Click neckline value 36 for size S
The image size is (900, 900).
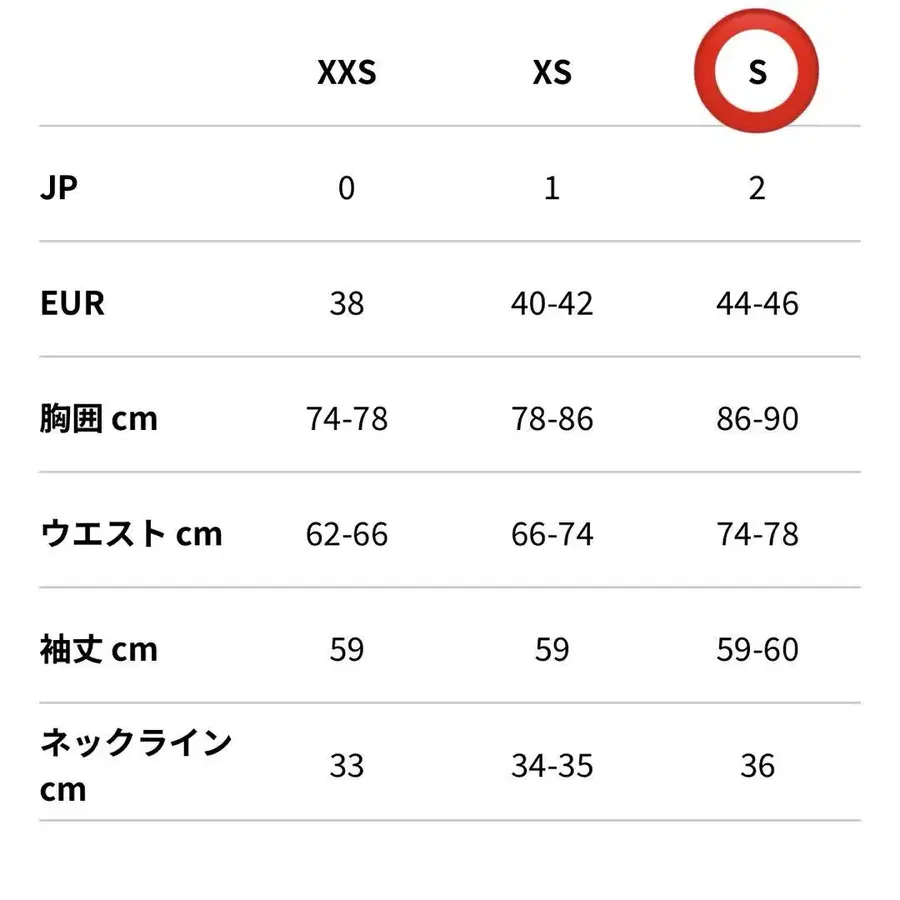click(x=757, y=766)
